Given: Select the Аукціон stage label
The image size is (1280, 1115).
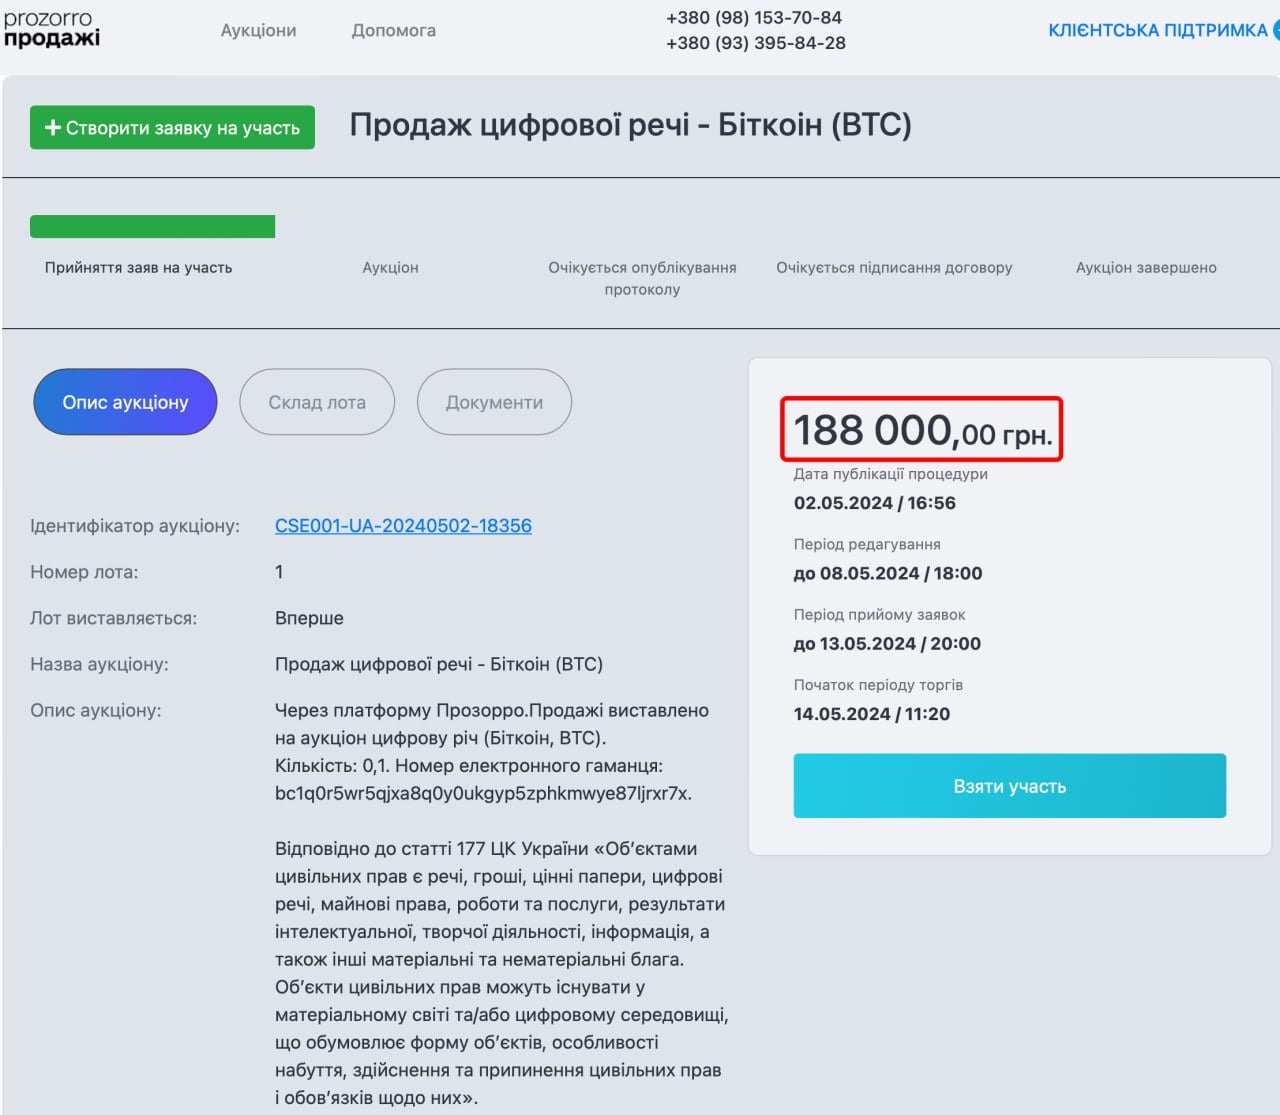Looking at the screenshot, I should tap(390, 268).
